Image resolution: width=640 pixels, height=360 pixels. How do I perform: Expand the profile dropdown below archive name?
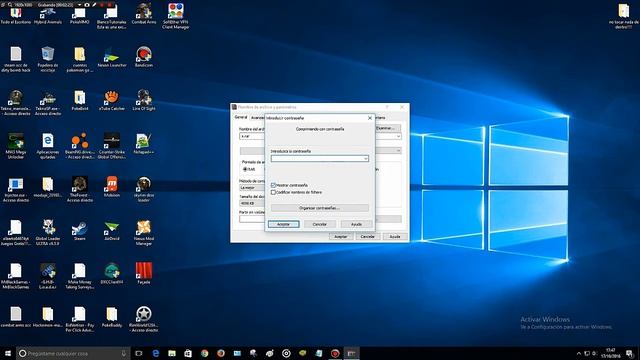click(x=398, y=151)
